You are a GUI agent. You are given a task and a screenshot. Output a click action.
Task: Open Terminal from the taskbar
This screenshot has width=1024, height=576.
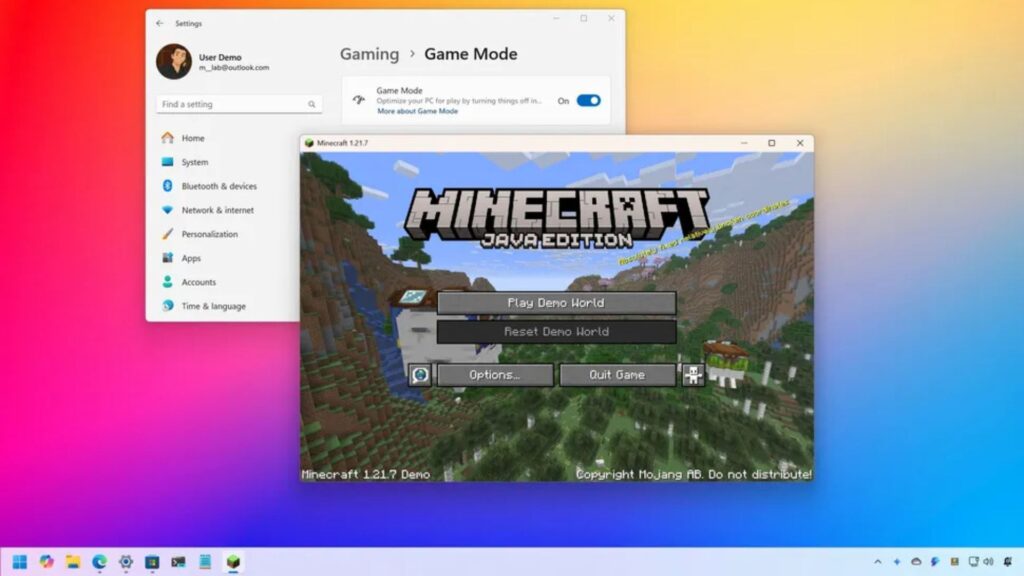[178, 562]
